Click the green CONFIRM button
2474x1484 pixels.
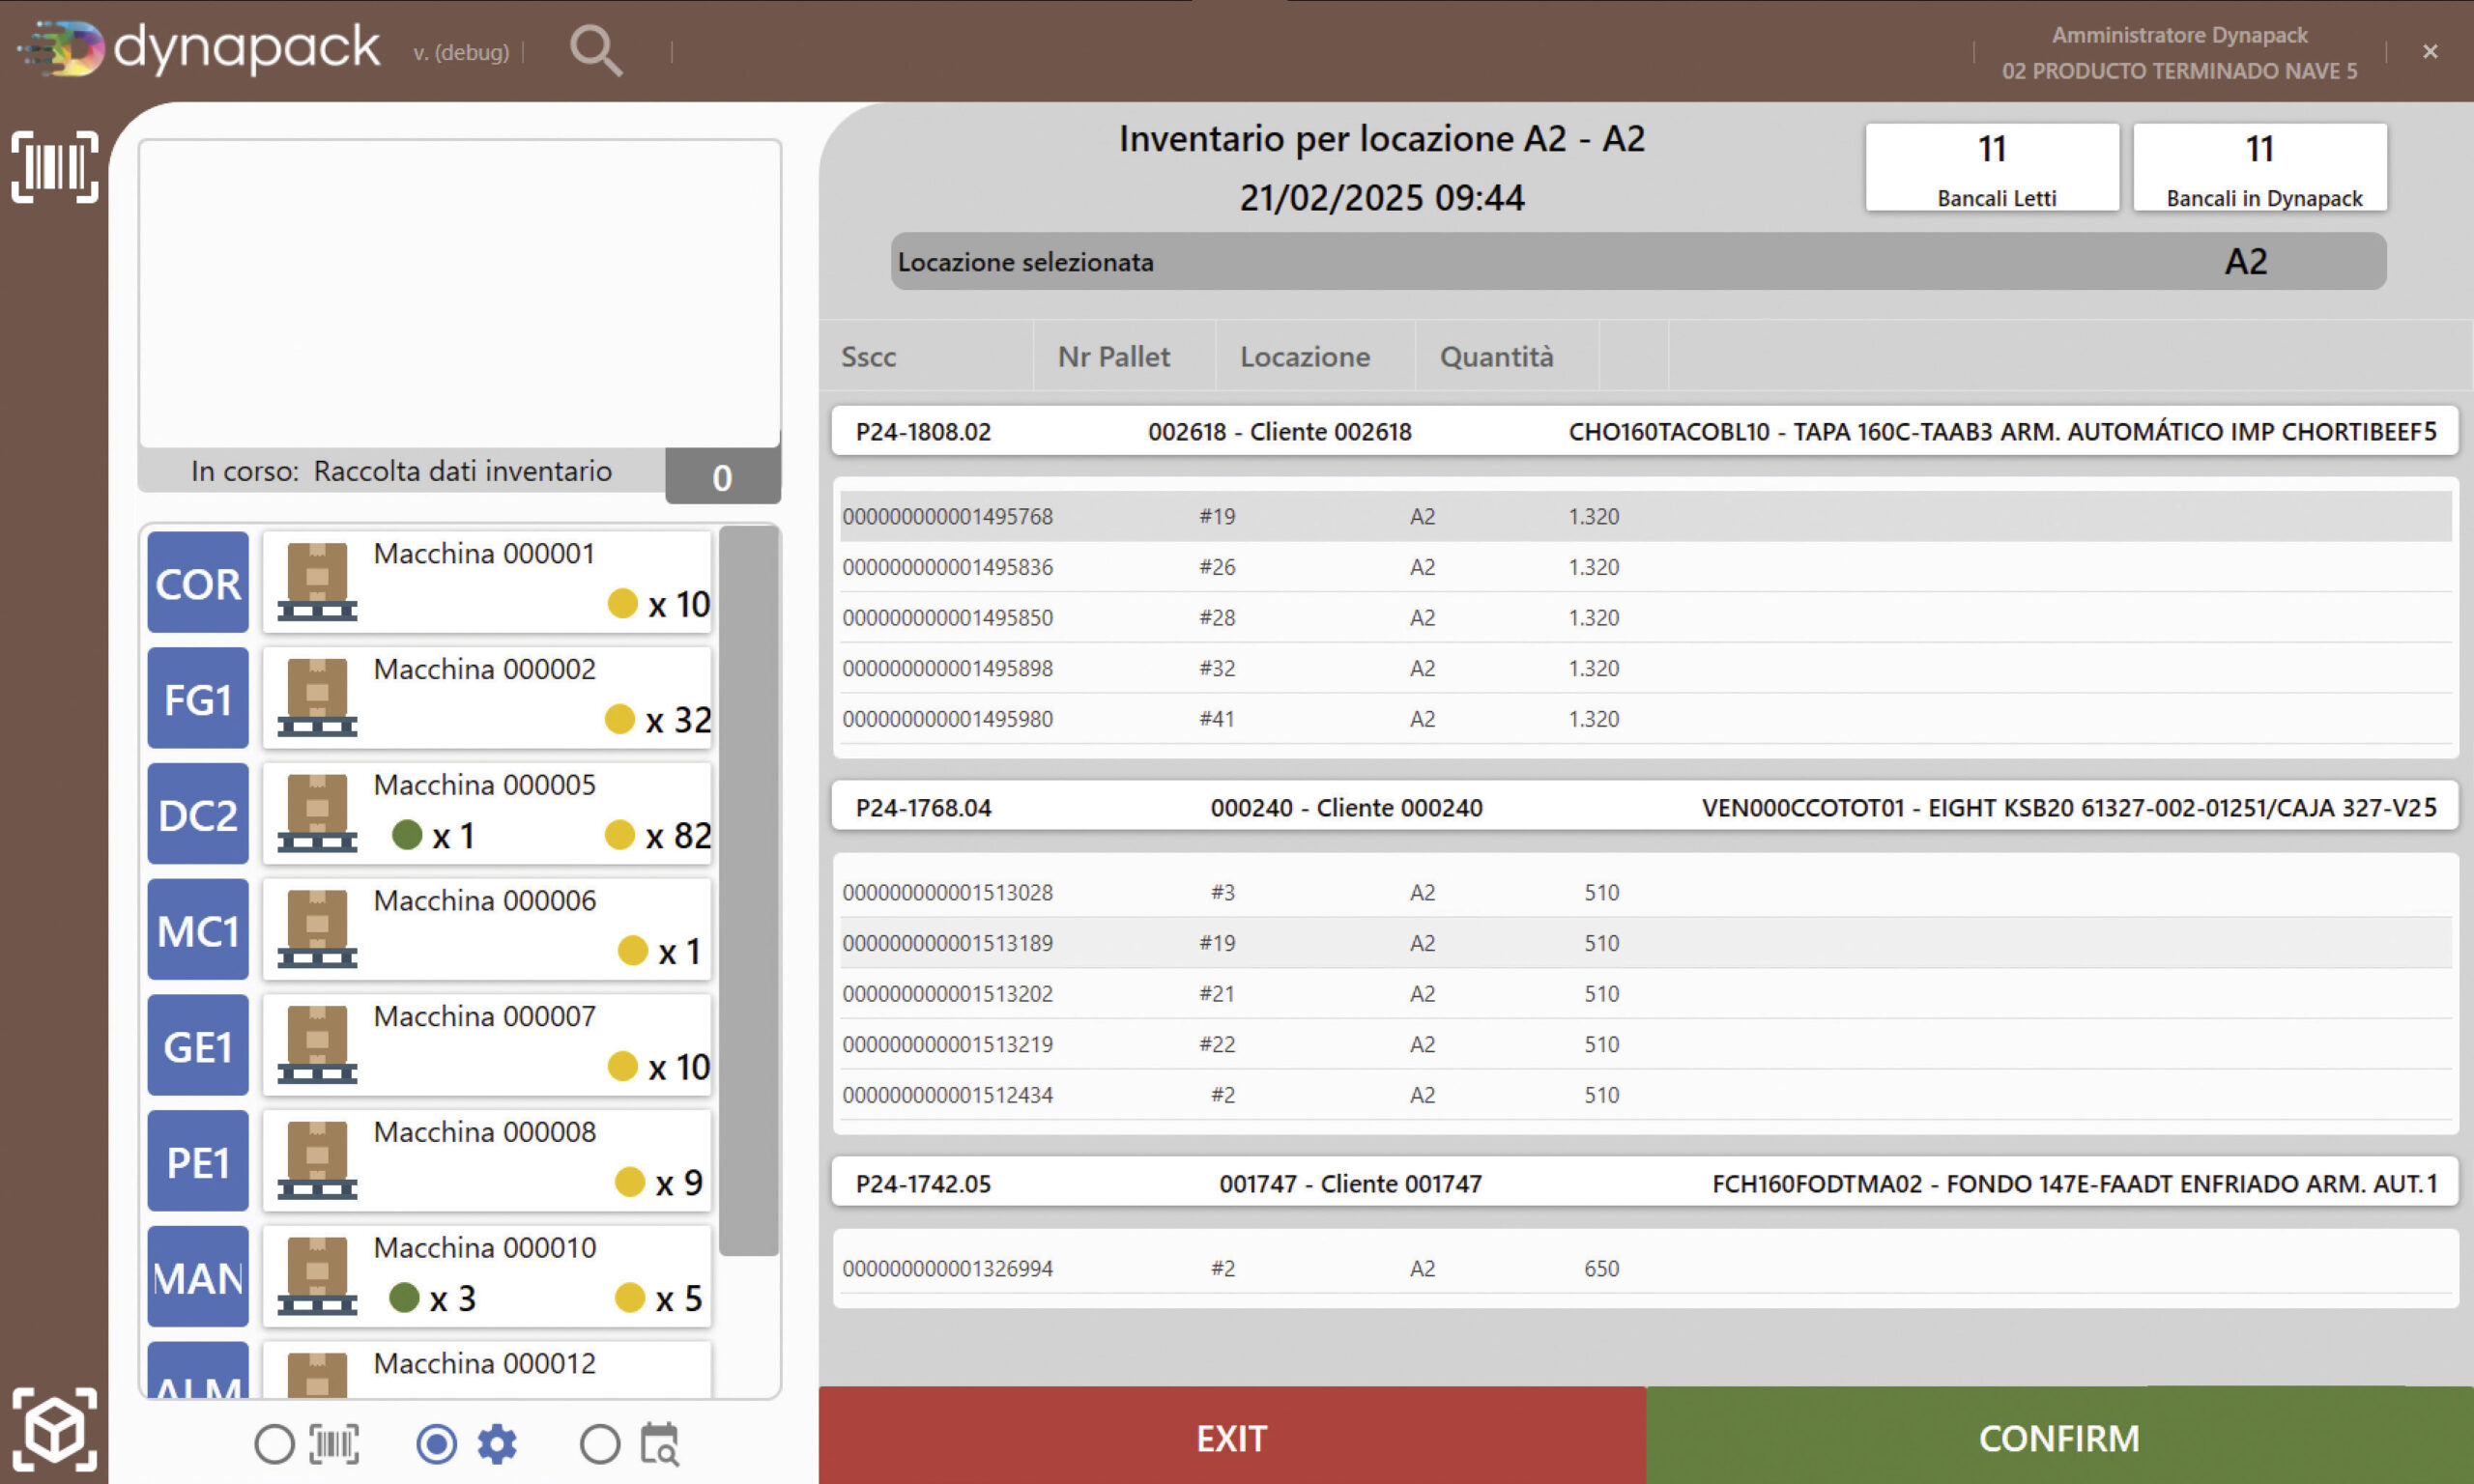[2060, 1437]
